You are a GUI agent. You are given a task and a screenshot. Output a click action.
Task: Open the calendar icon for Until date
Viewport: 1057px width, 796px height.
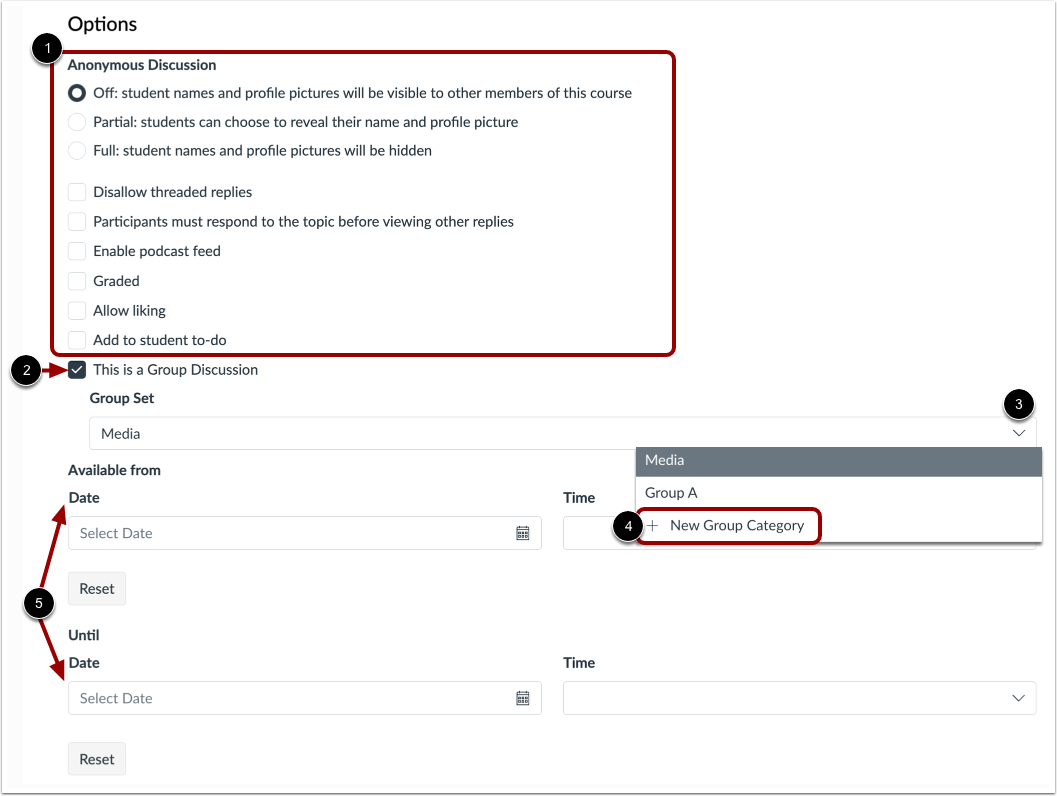click(522, 698)
